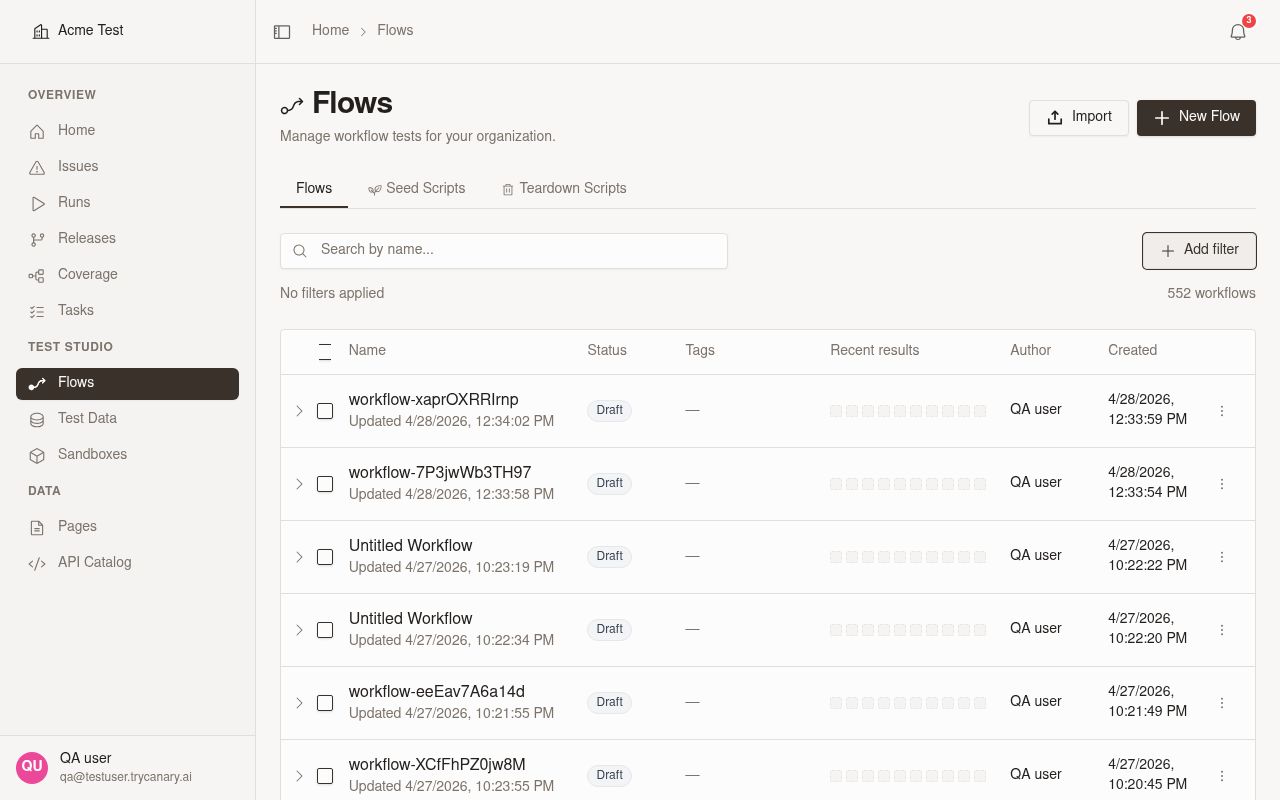Click the Tasks checklist icon
This screenshot has height=800, width=1280.
click(37, 311)
